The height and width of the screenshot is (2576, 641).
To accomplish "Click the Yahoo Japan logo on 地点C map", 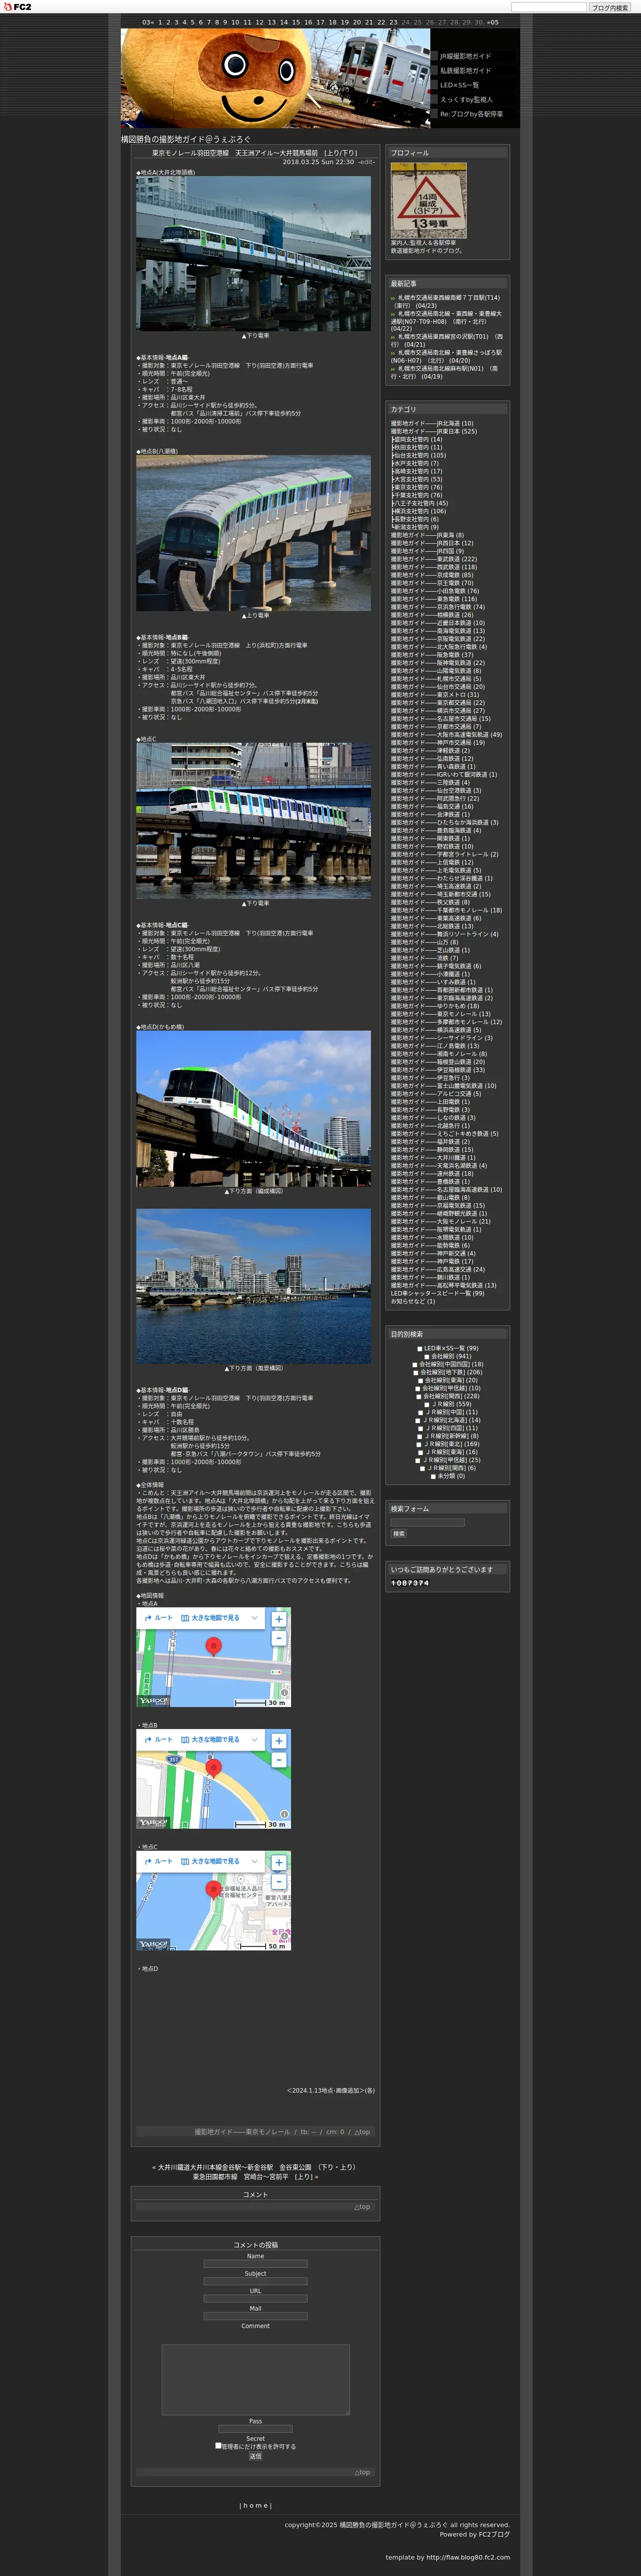I will tap(153, 1944).
